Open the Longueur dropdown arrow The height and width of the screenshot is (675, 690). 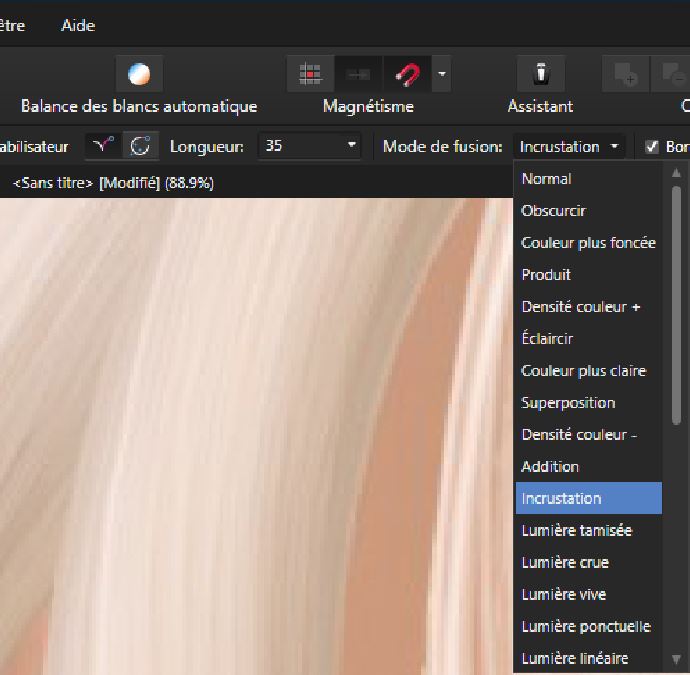click(x=352, y=145)
